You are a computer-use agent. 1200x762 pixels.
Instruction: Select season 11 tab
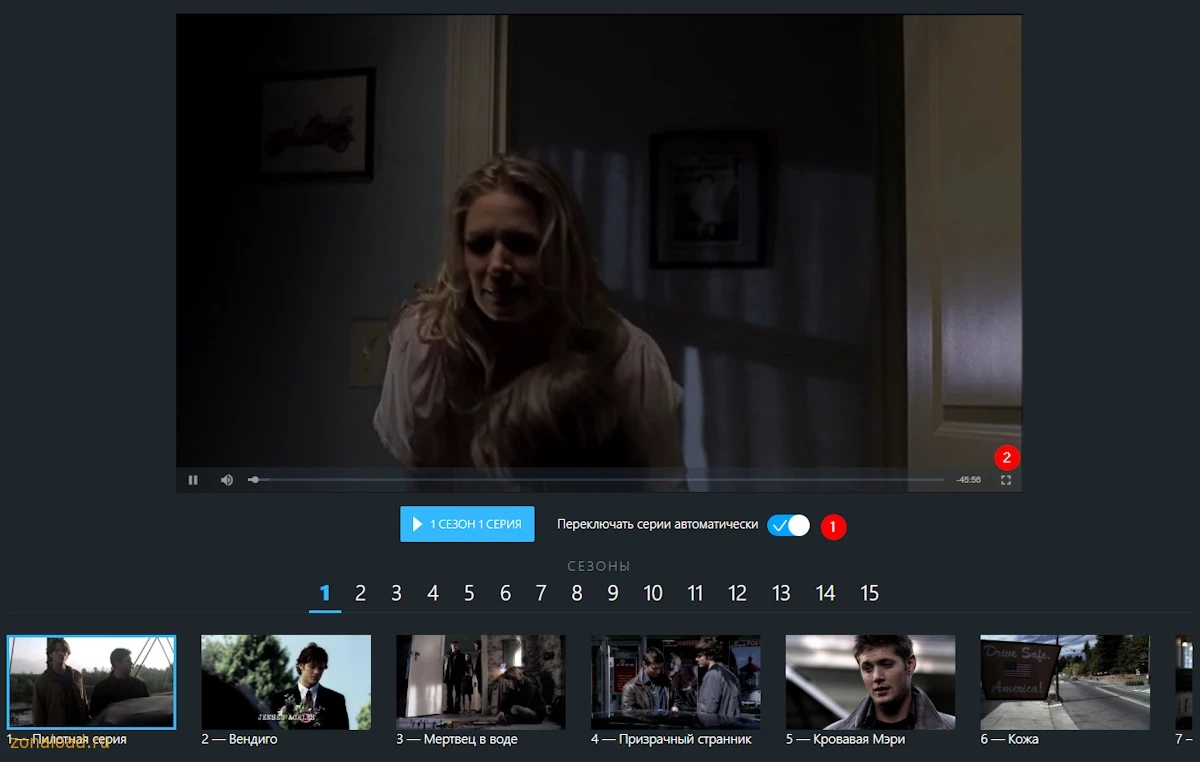tap(695, 594)
